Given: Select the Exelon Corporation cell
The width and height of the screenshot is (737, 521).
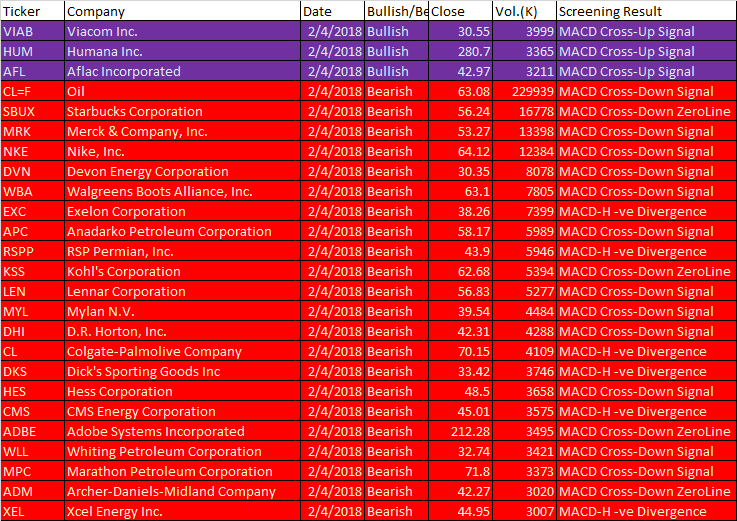Looking at the screenshot, I should coord(182,212).
